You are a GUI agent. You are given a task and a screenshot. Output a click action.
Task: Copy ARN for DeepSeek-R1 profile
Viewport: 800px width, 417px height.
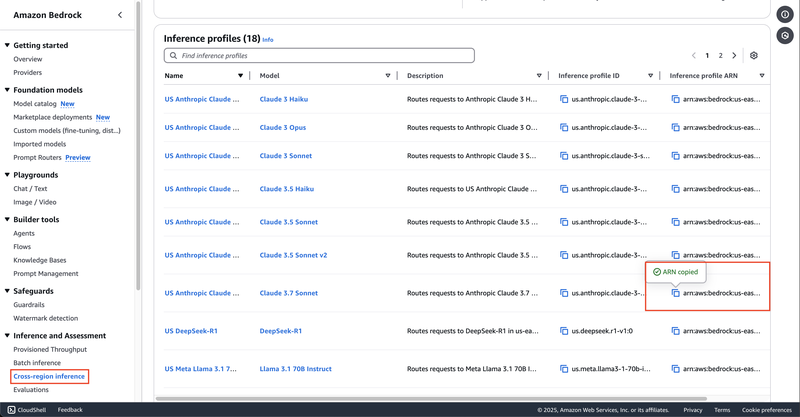tap(676, 331)
